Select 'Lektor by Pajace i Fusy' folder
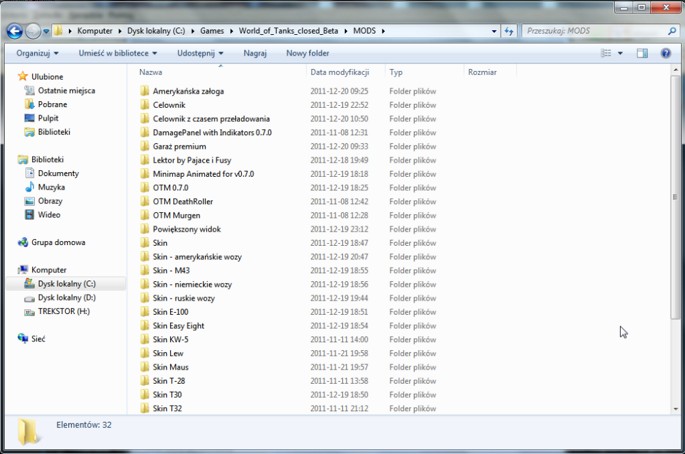Screen dimensions: 685x454 point(192,160)
